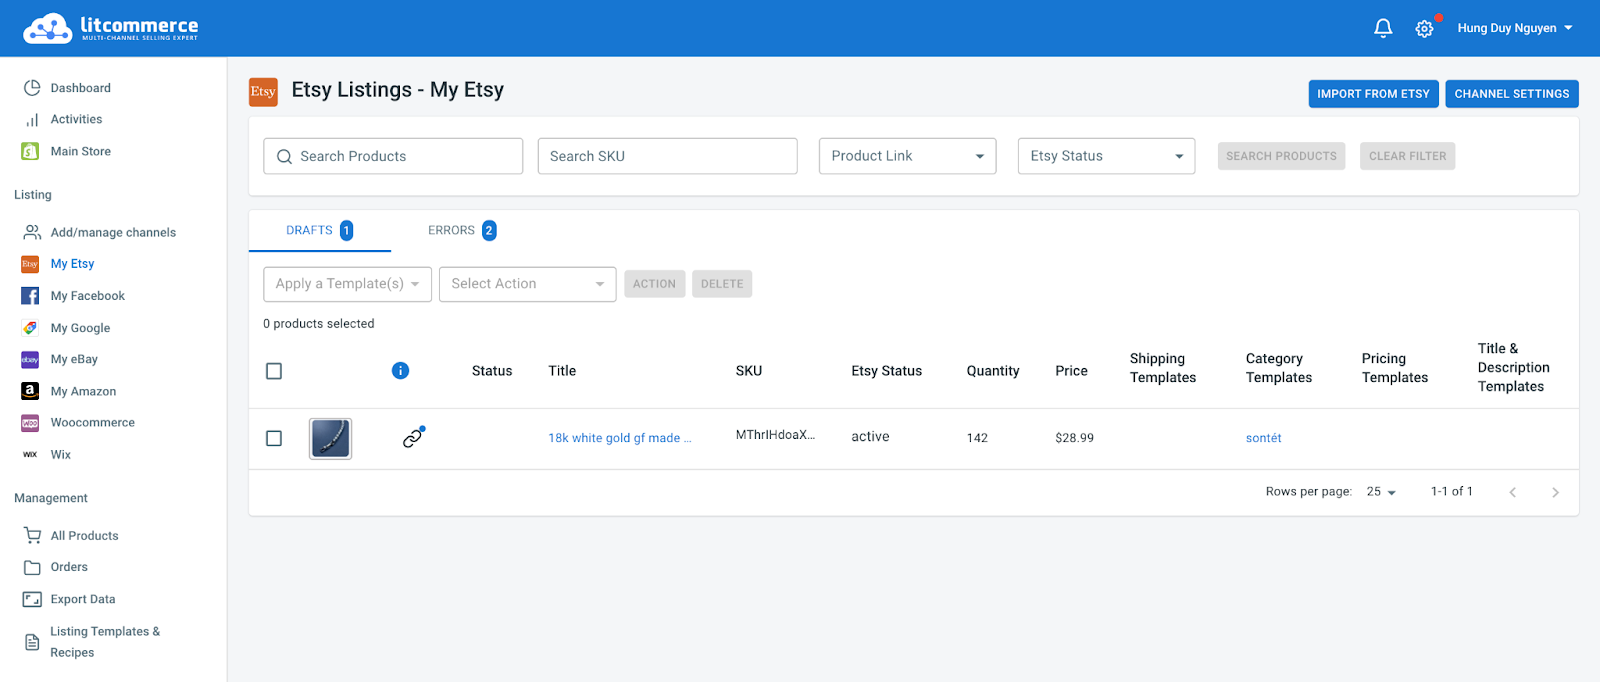Go to the previous page arrow

[x=1513, y=492]
